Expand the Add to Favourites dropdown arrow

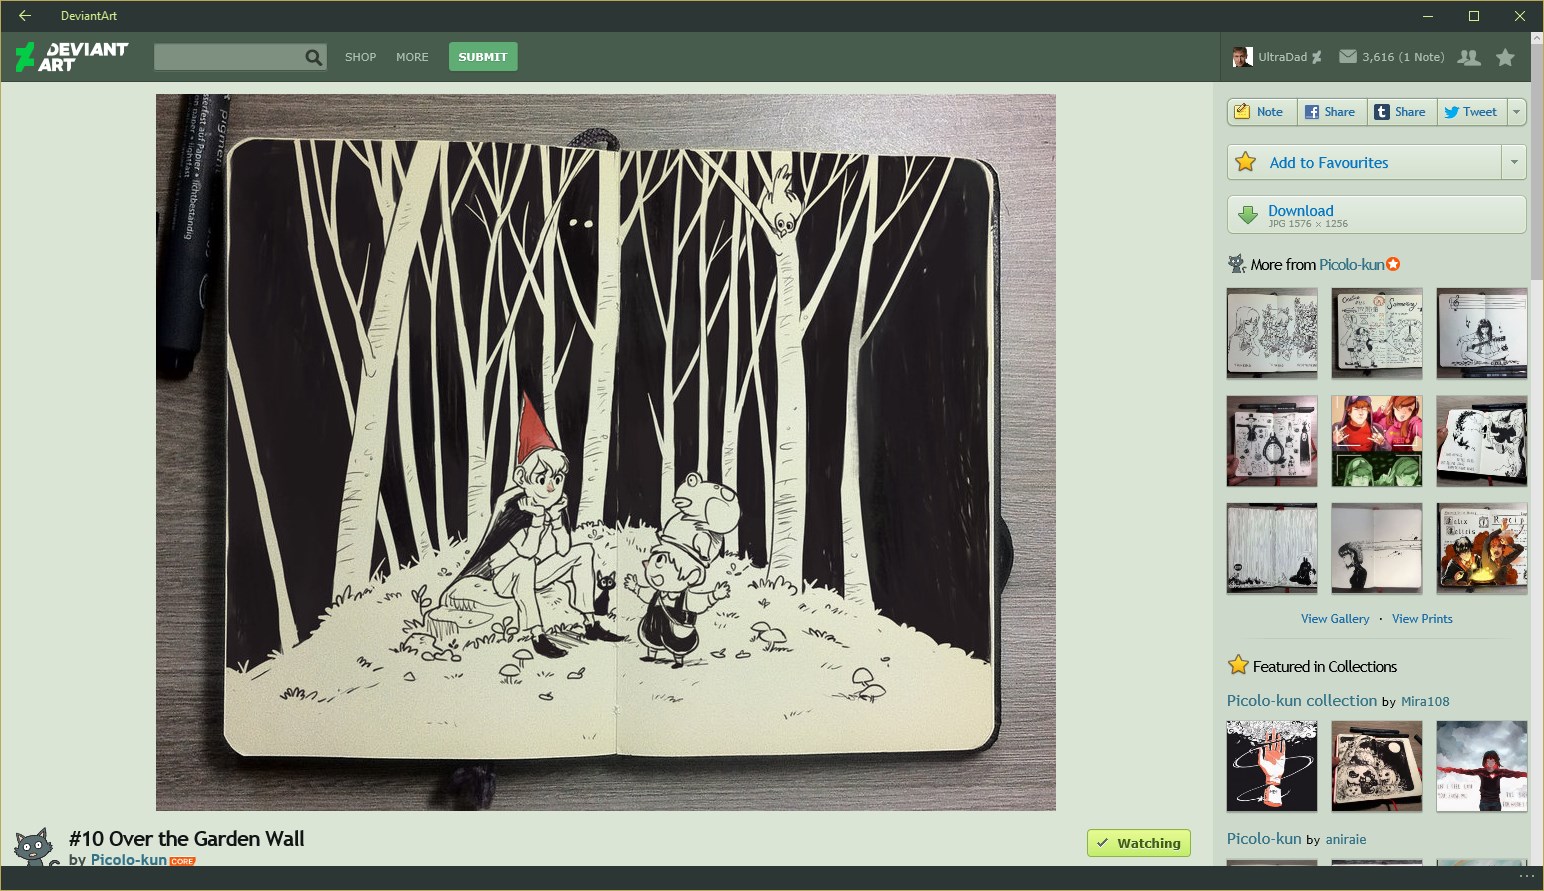tap(1514, 162)
